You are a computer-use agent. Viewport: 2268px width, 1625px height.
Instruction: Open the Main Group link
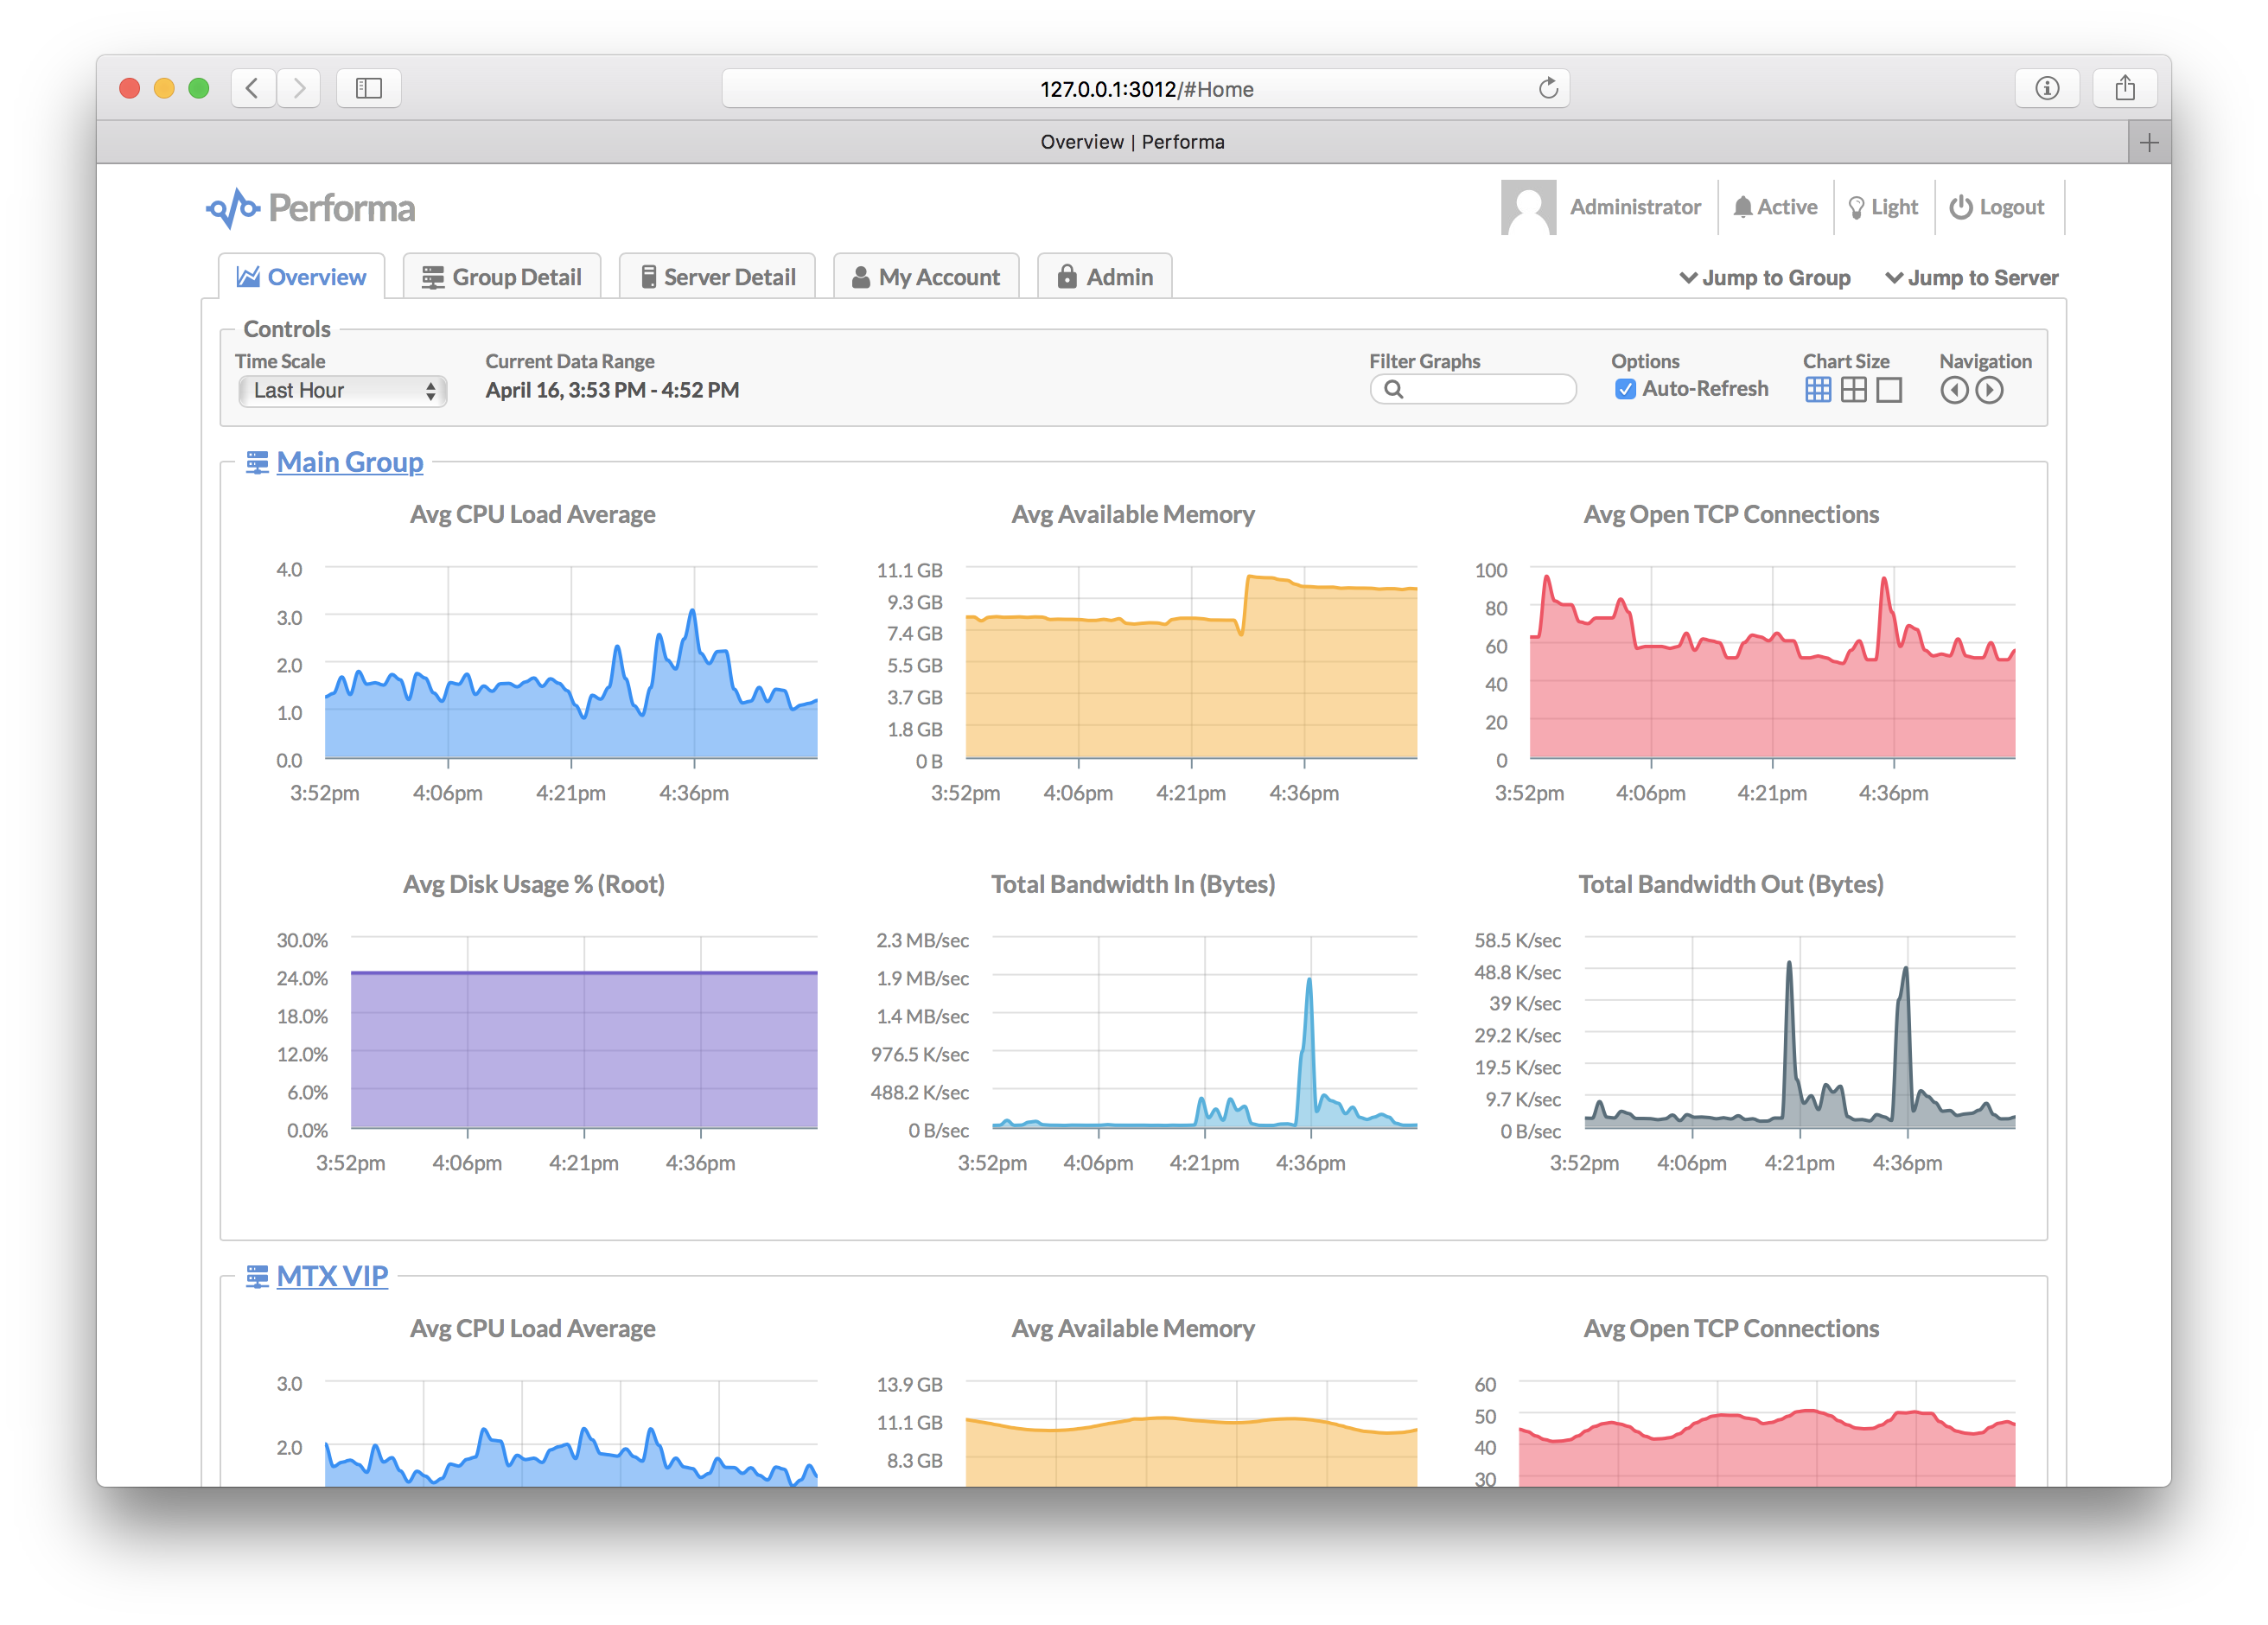[349, 462]
